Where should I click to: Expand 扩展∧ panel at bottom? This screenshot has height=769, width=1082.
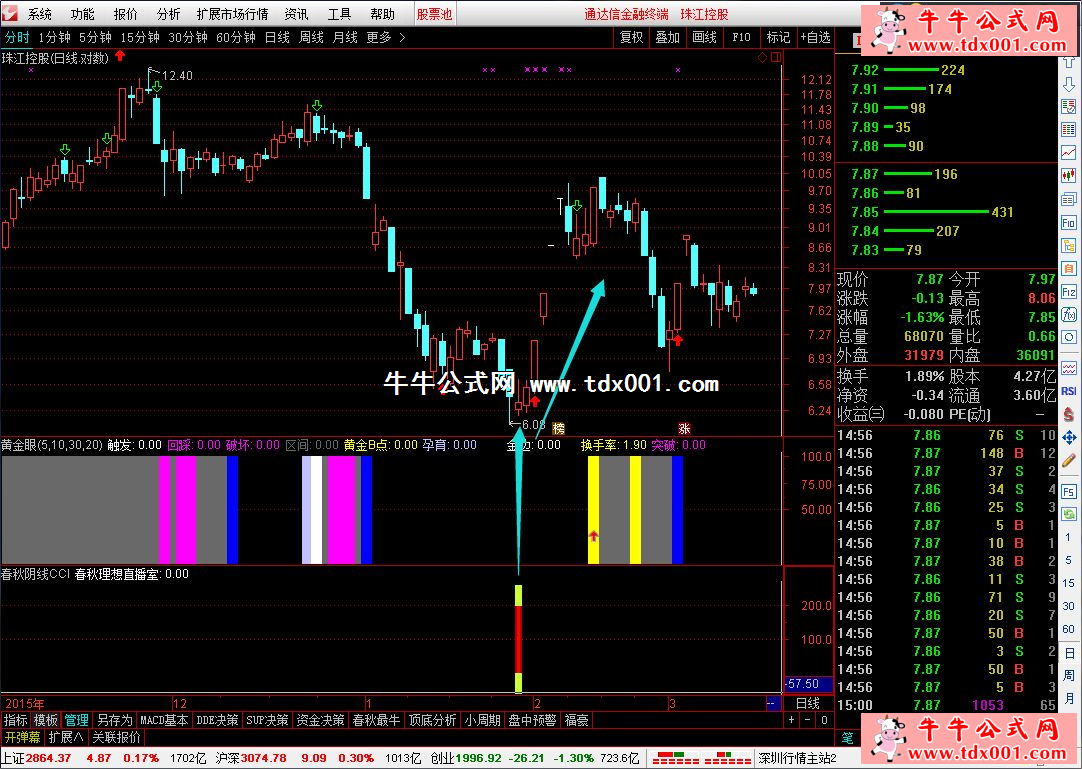66,737
